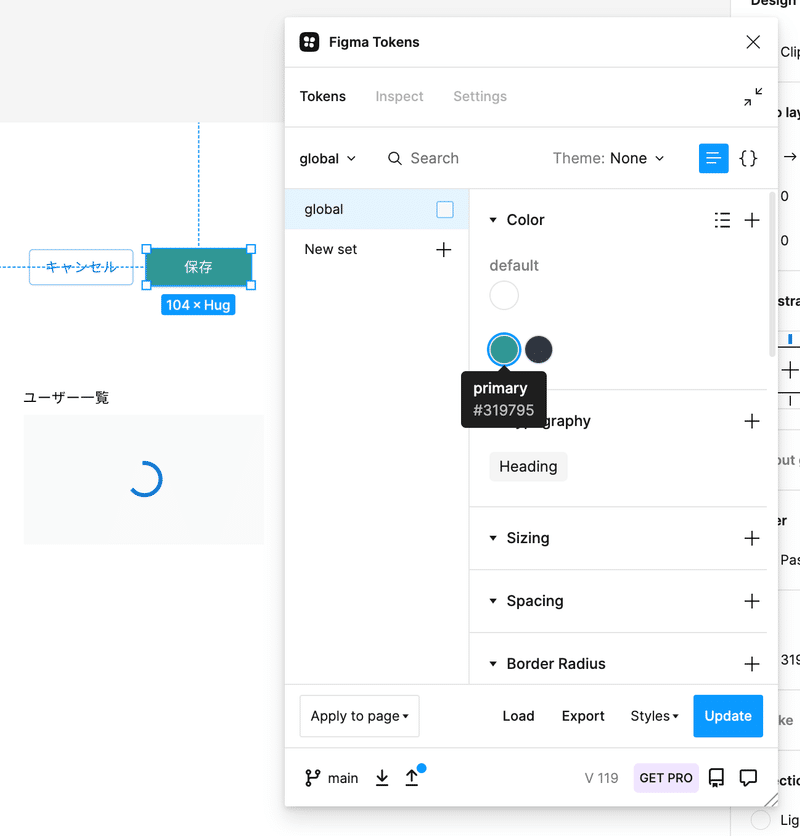
Task: Select the ユーザー一覧 frame label
Action: (66, 398)
